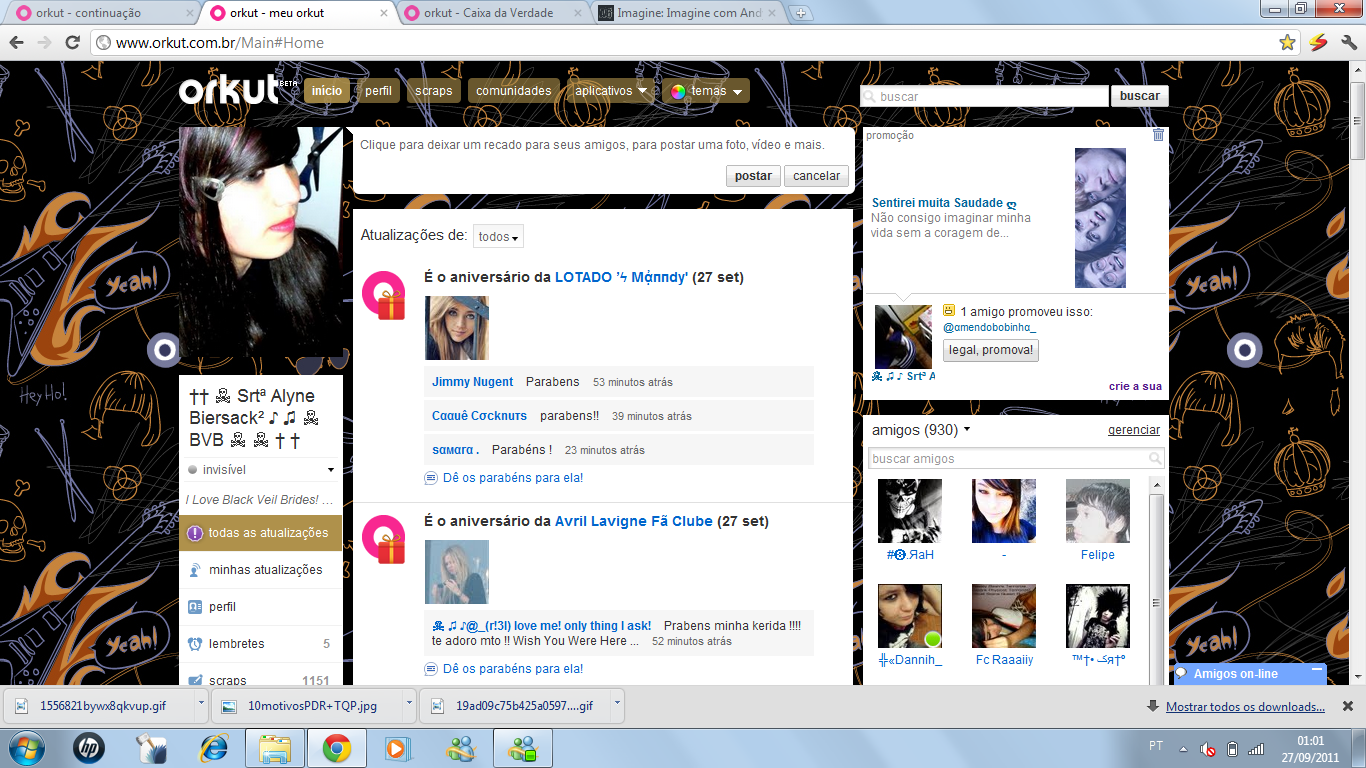Click the download arrow icon by Mostrar todos
This screenshot has height=768, width=1366.
(1153, 707)
